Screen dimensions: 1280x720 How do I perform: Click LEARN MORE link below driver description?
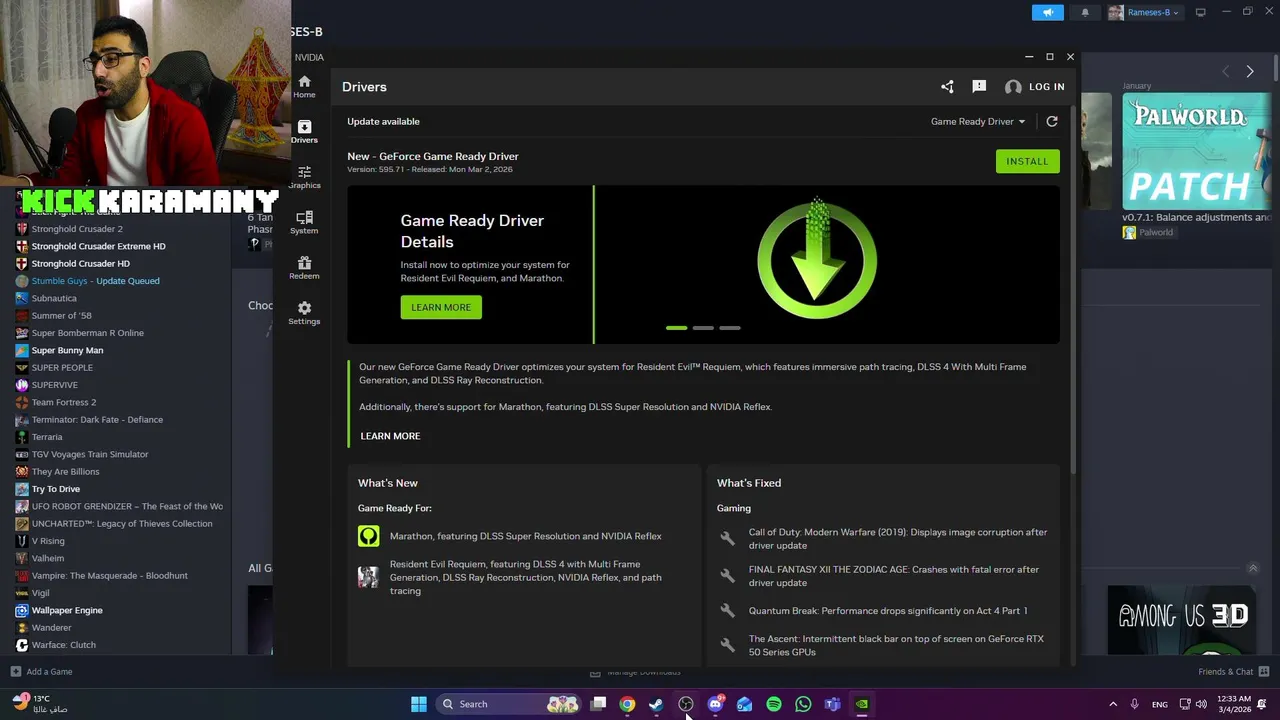(390, 436)
